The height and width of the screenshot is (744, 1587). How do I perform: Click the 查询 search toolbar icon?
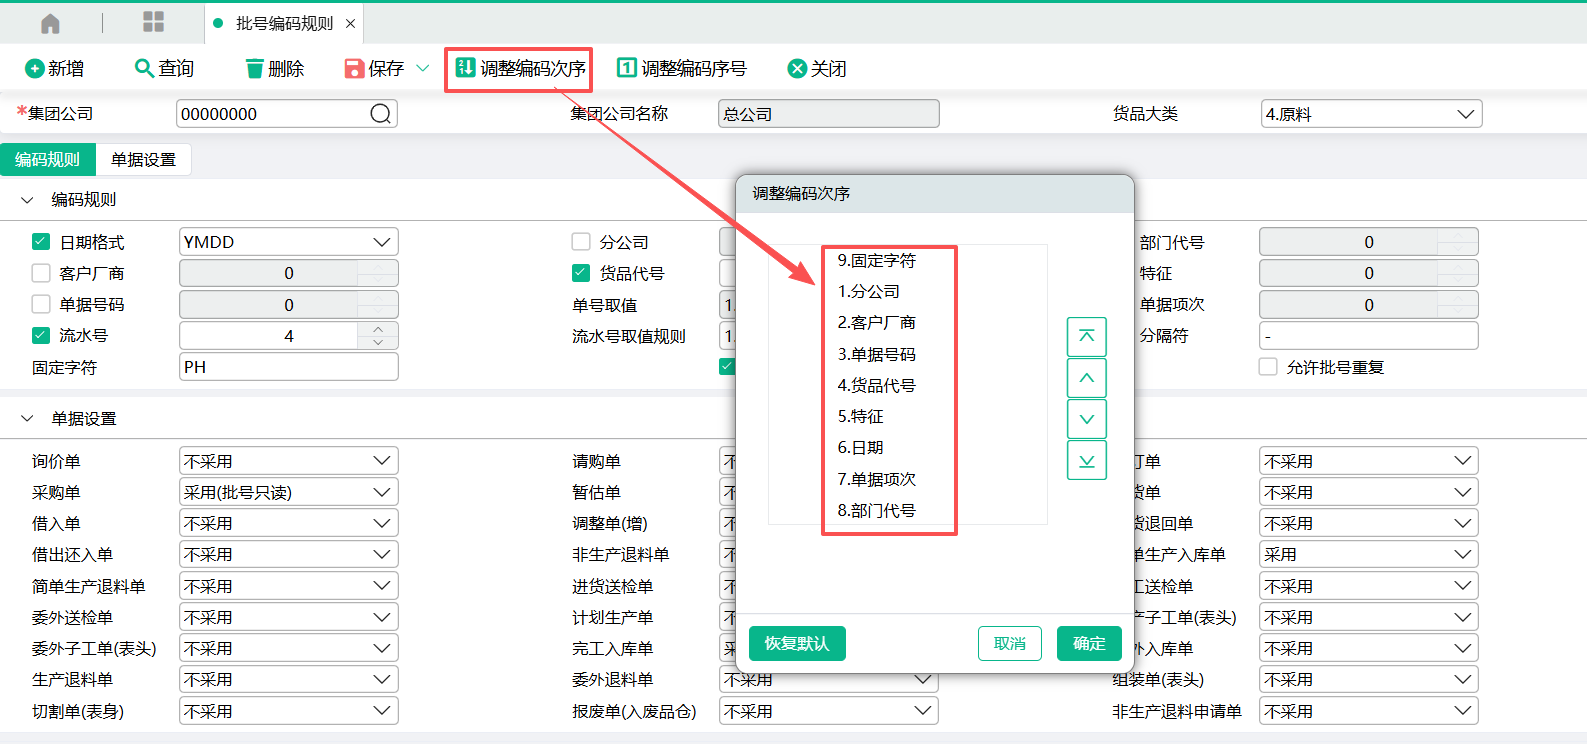click(144, 68)
